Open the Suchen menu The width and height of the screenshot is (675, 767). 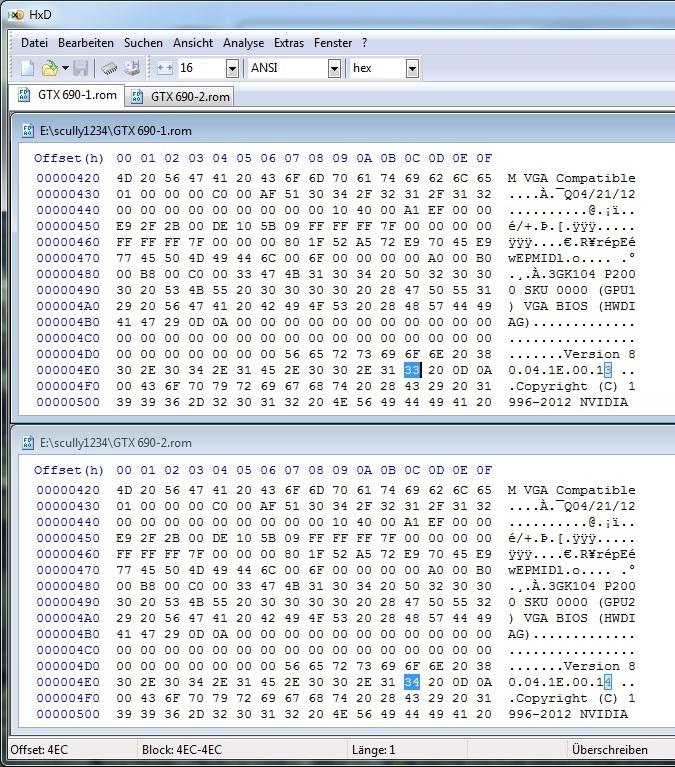[143, 43]
